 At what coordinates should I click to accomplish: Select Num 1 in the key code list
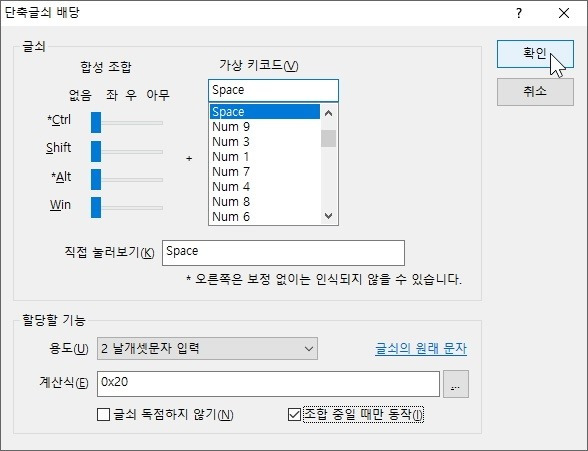265,157
